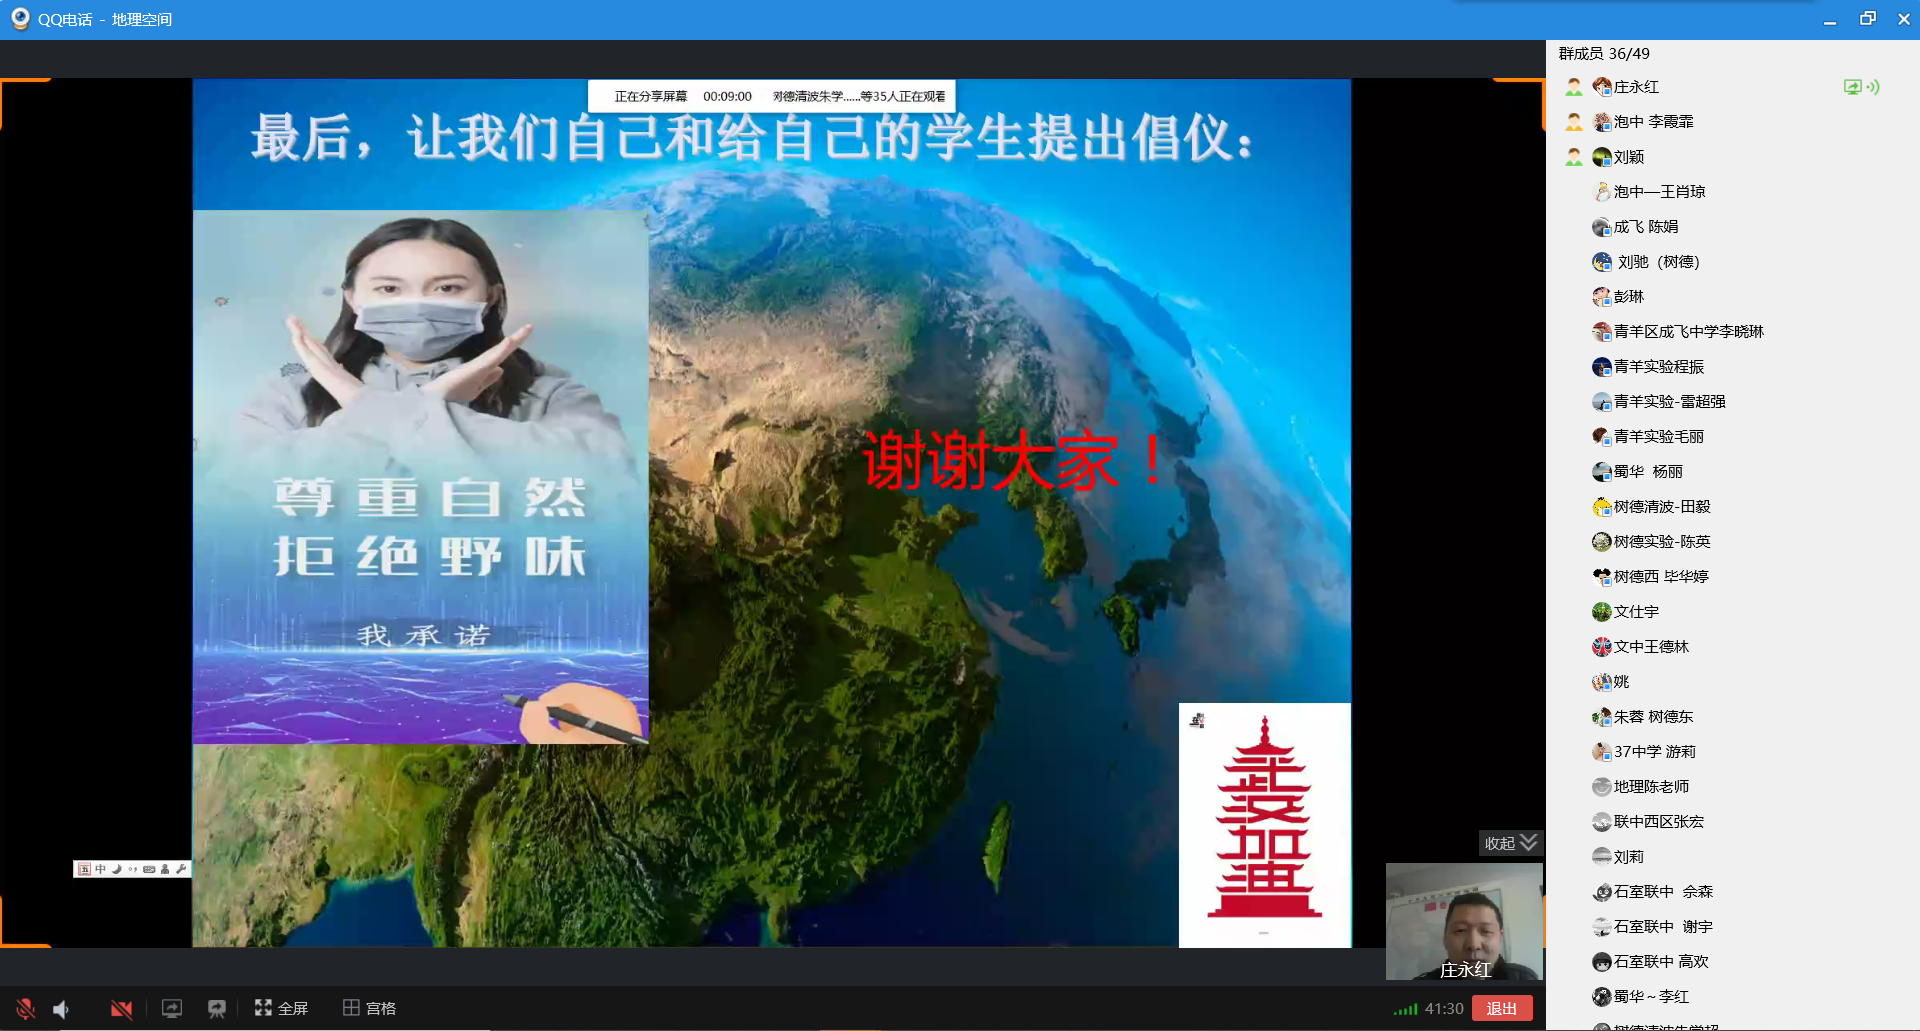The image size is (1920, 1031).
Task: Click the wrench icon on the input method bar
Action: coord(181,869)
